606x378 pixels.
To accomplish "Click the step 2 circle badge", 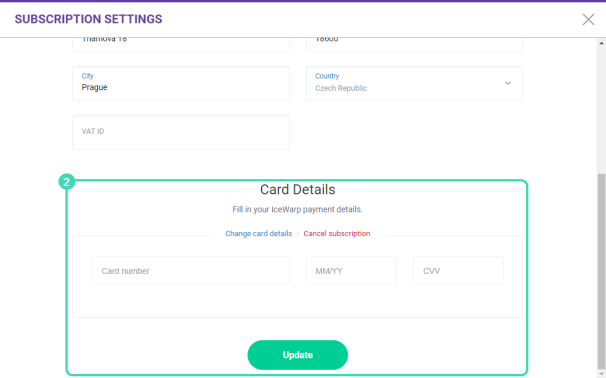I will [66, 182].
